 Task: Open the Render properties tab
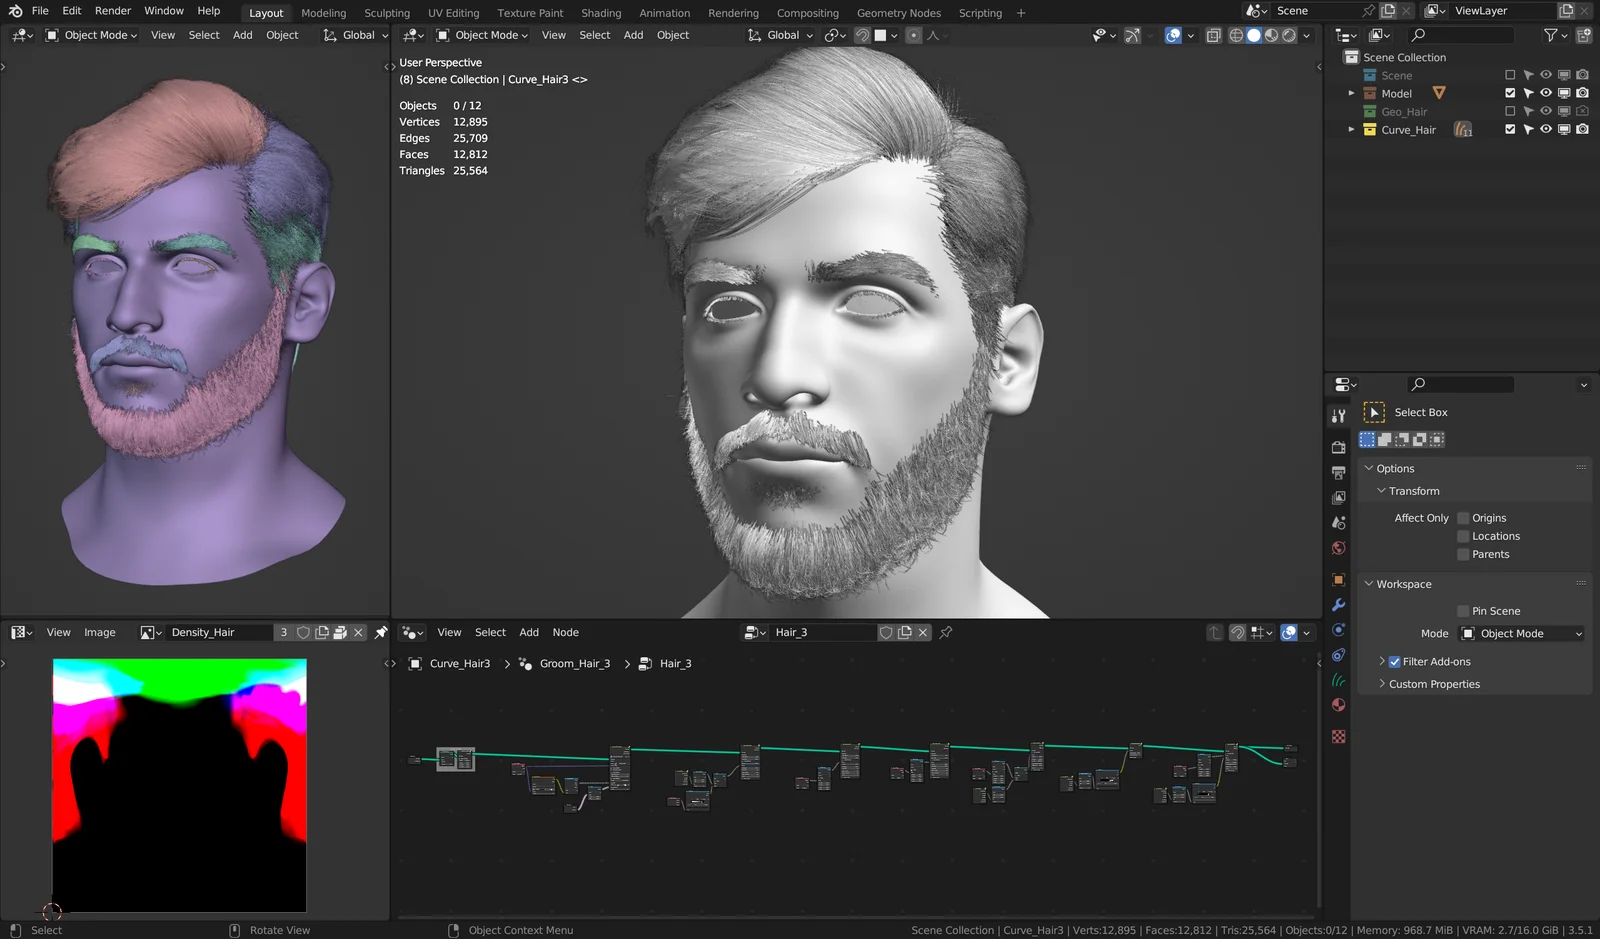[x=1338, y=446]
